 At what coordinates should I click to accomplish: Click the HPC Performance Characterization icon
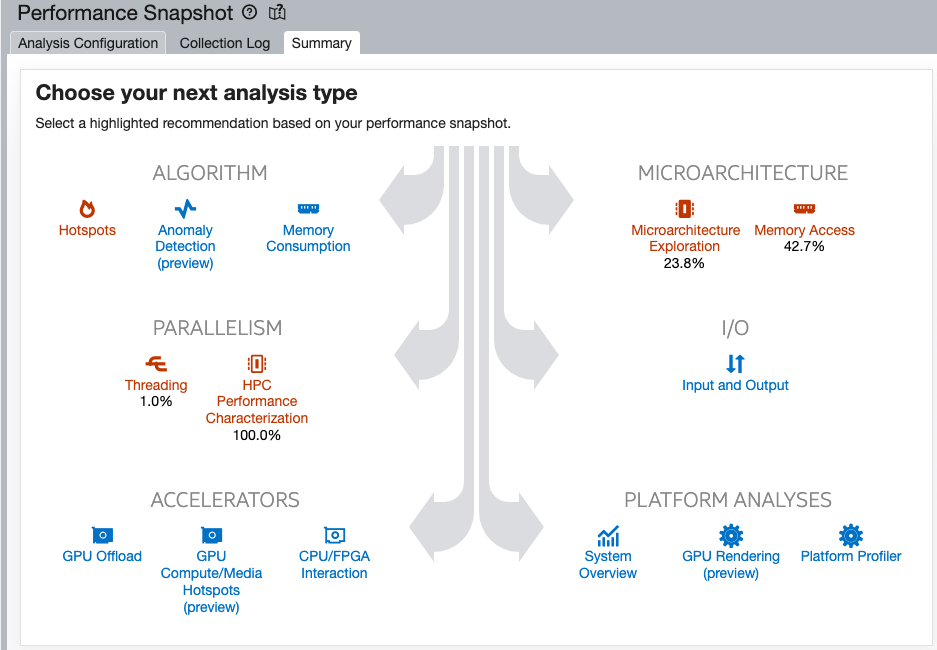pyautogui.click(x=257, y=363)
